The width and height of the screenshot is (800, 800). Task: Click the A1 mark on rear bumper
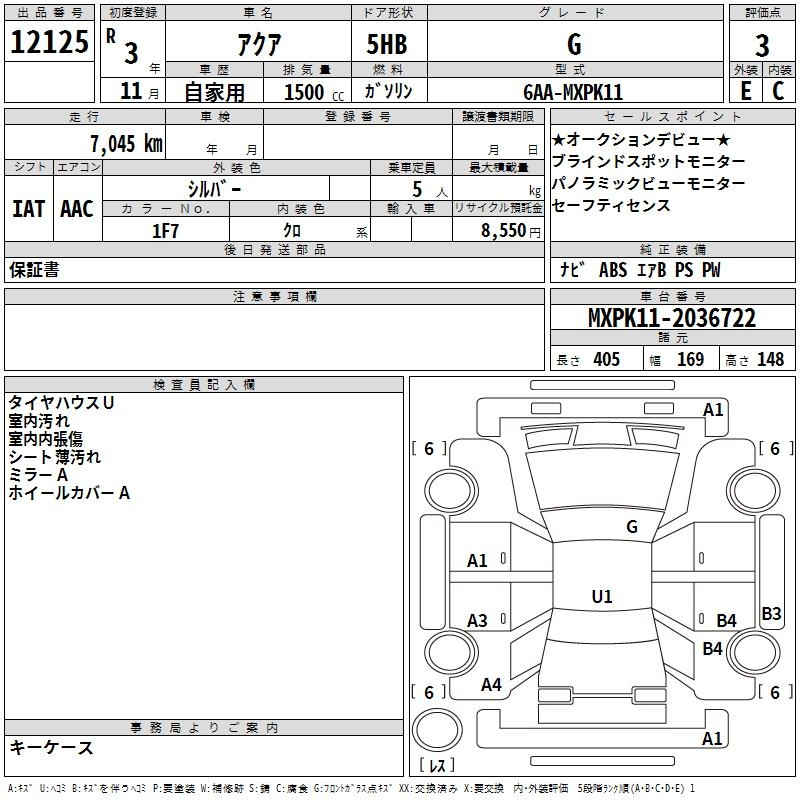[713, 739]
